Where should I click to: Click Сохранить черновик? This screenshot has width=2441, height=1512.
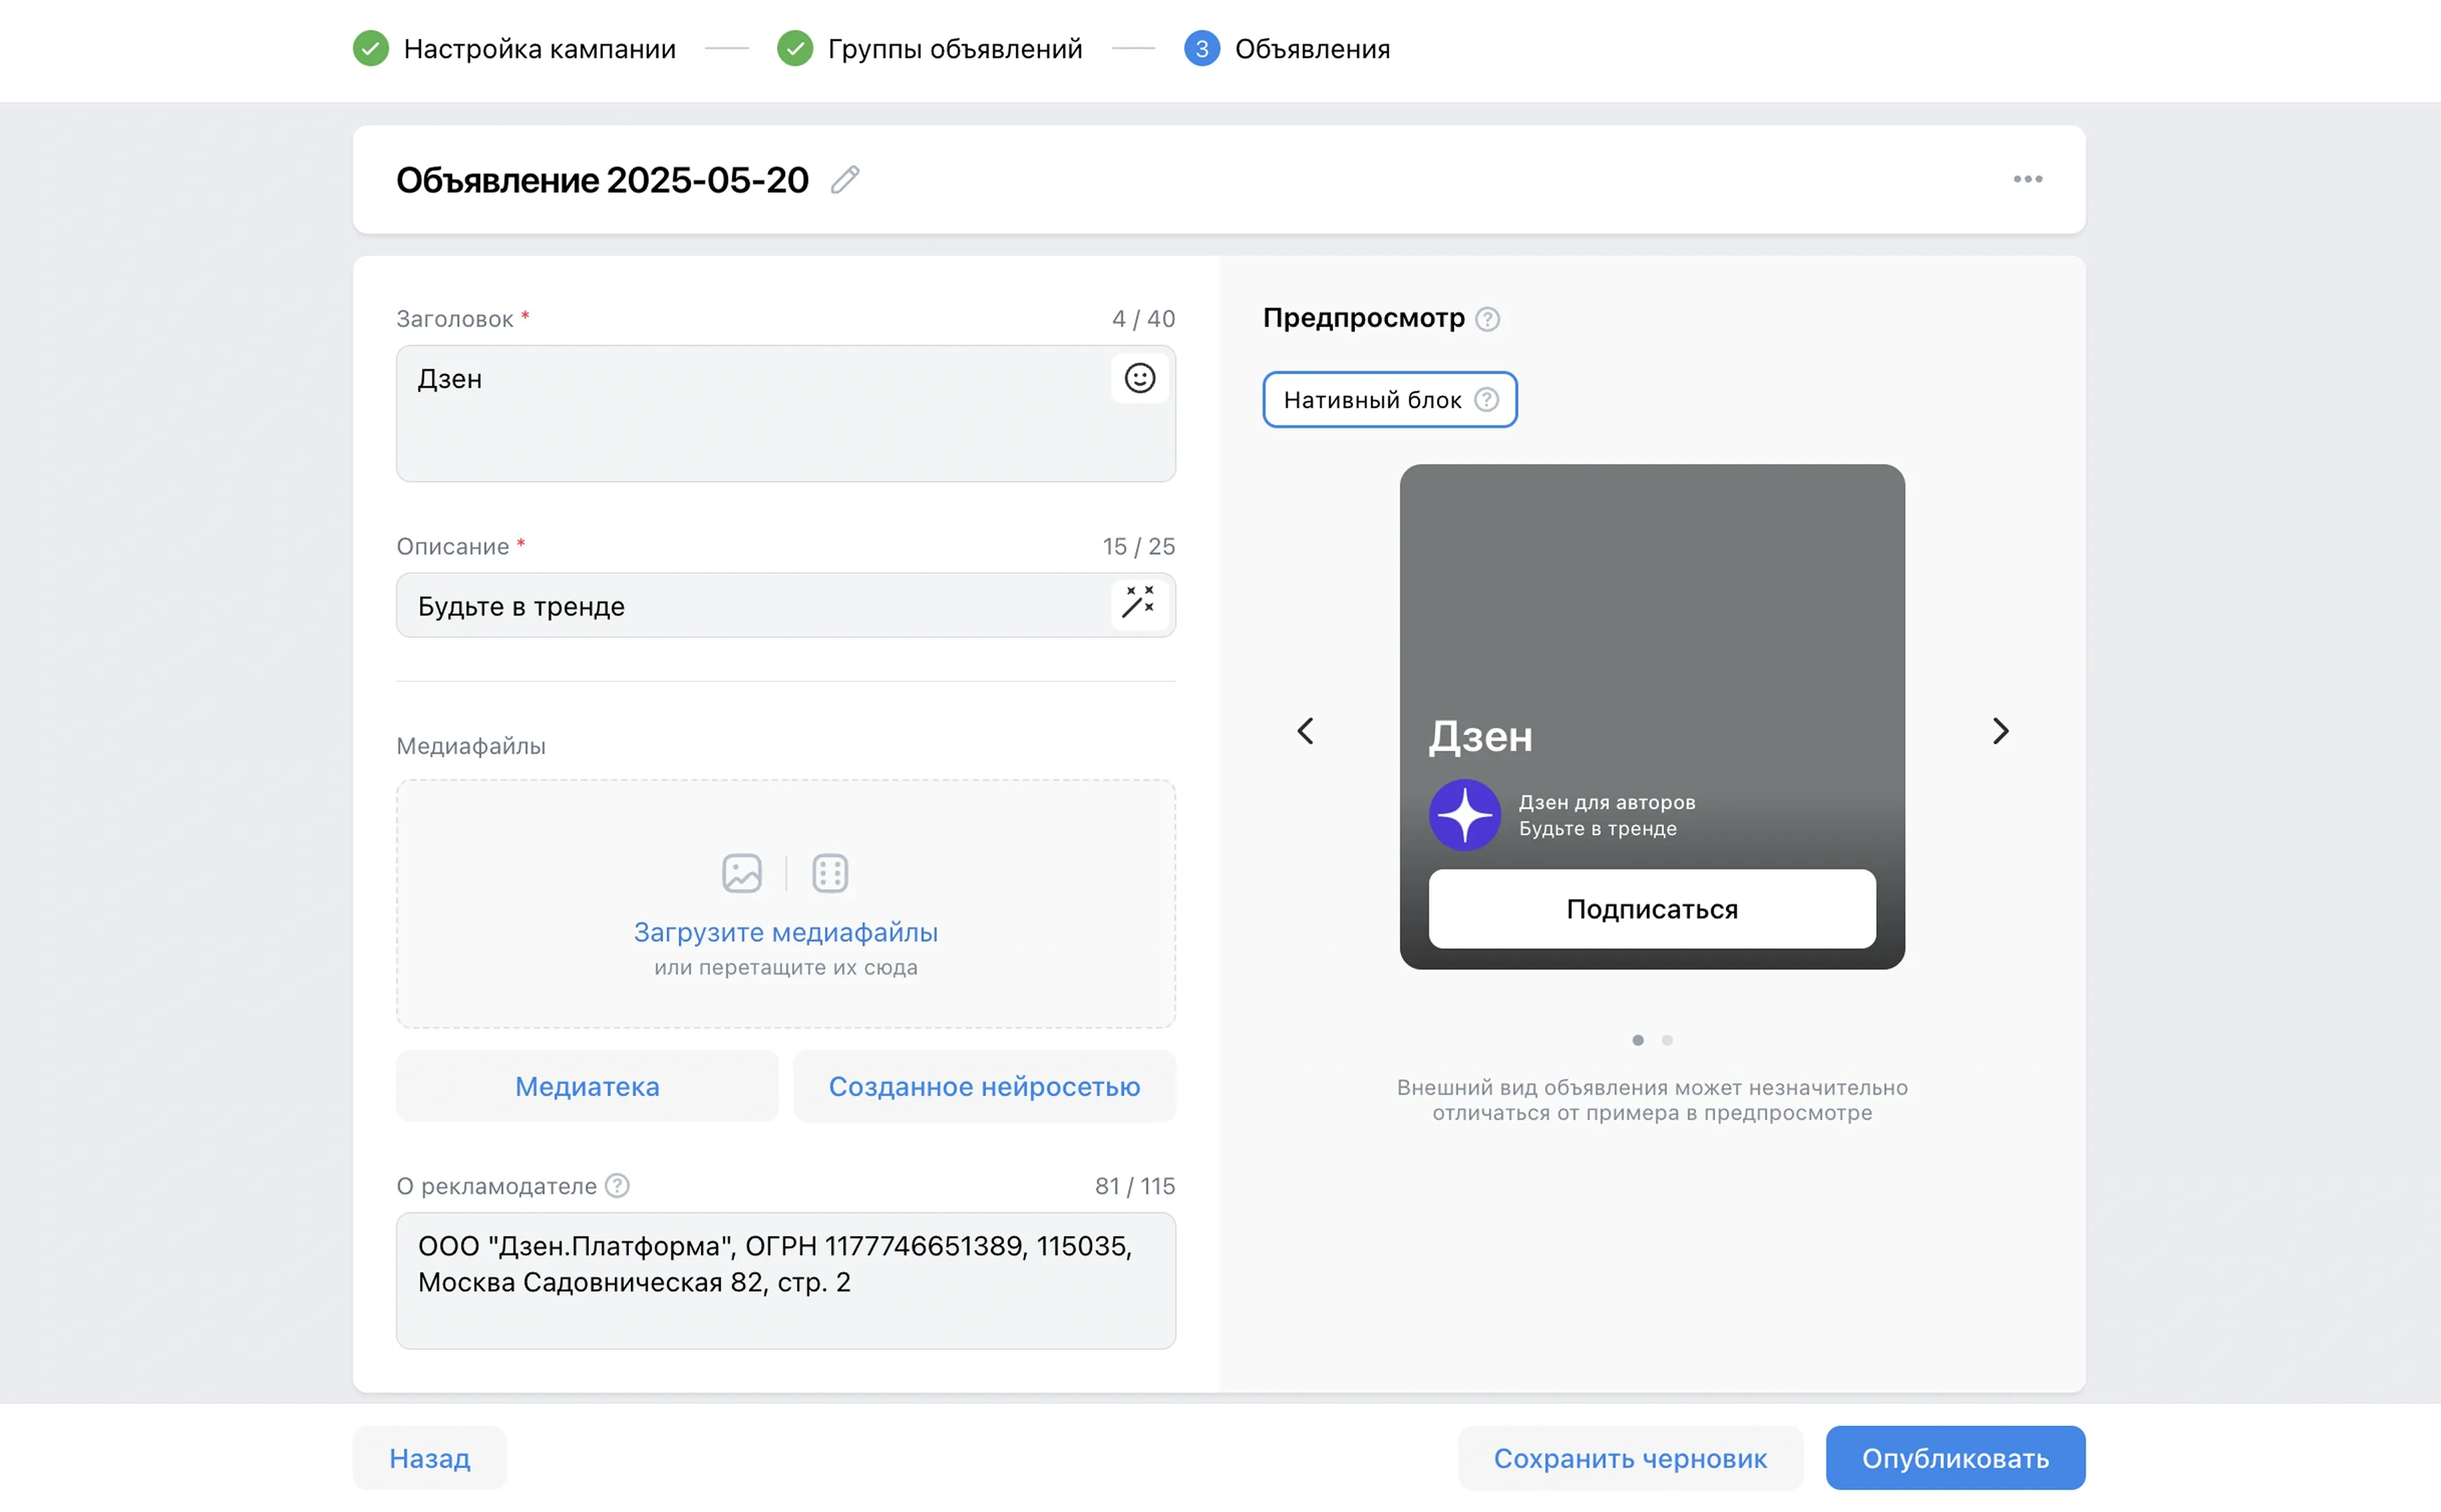1630,1458
